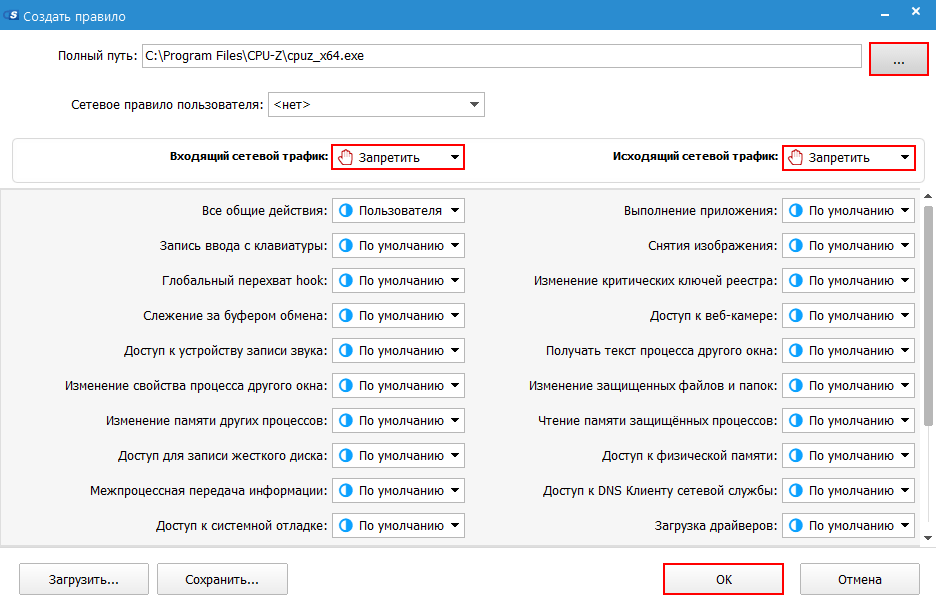Close the 'Создать правило' window
The image size is (936, 610).
(x=916, y=12)
